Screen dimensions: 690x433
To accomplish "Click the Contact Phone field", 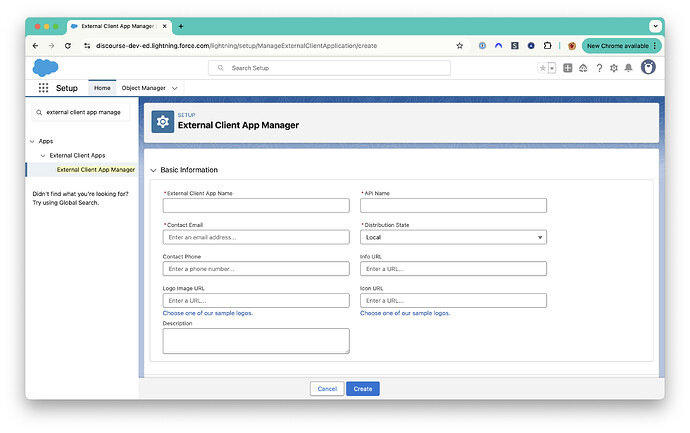I will coord(256,269).
